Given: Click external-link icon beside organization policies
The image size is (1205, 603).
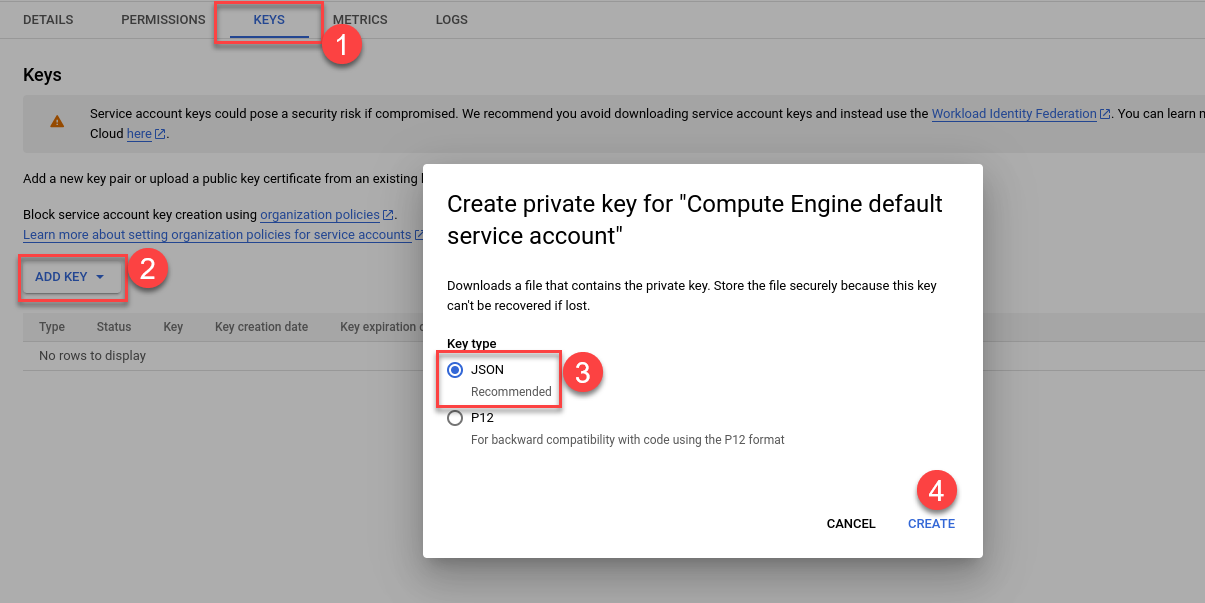Looking at the screenshot, I should click(388, 215).
